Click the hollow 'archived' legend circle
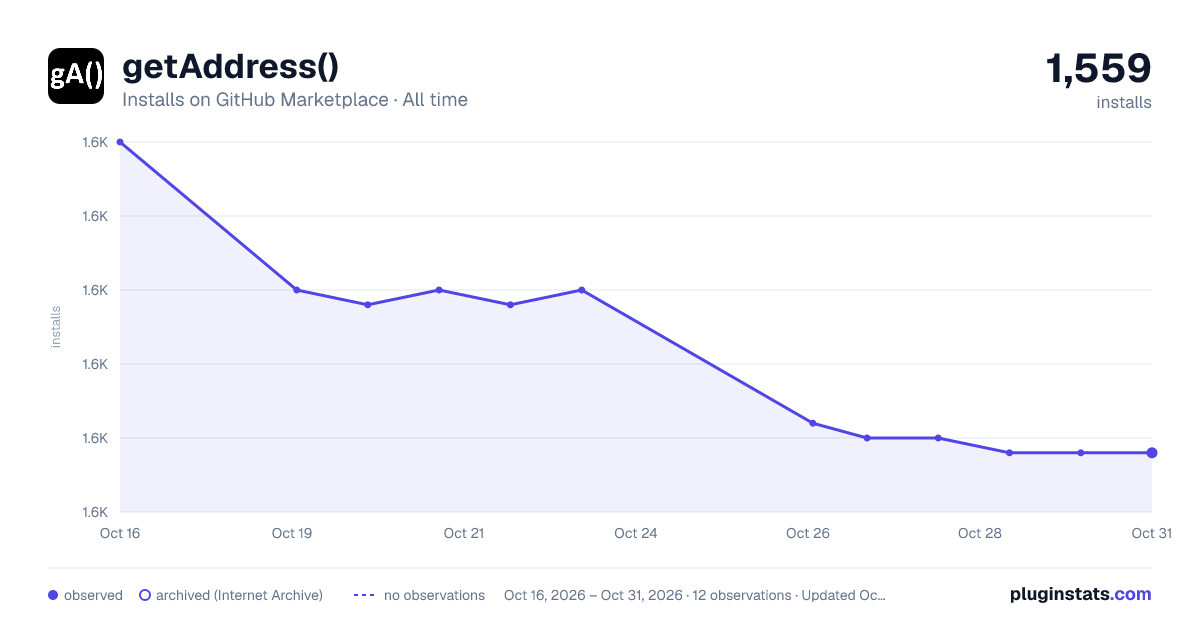The width and height of the screenshot is (1200, 630). coord(145,595)
